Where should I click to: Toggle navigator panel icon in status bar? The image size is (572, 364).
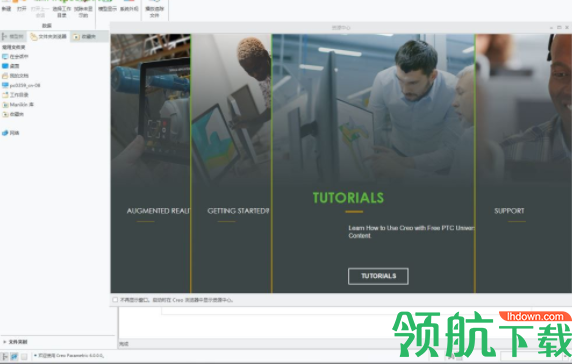[5, 356]
